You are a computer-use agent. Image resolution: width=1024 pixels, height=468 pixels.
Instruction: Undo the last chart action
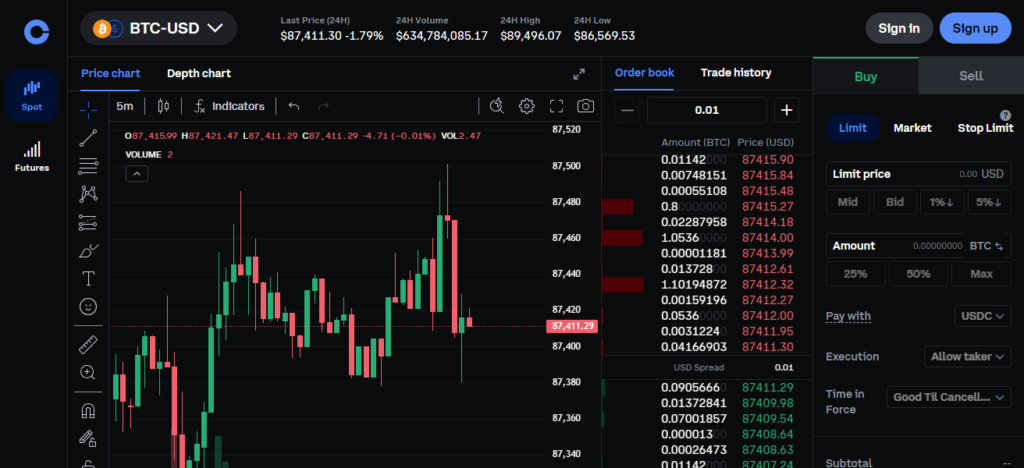point(294,106)
